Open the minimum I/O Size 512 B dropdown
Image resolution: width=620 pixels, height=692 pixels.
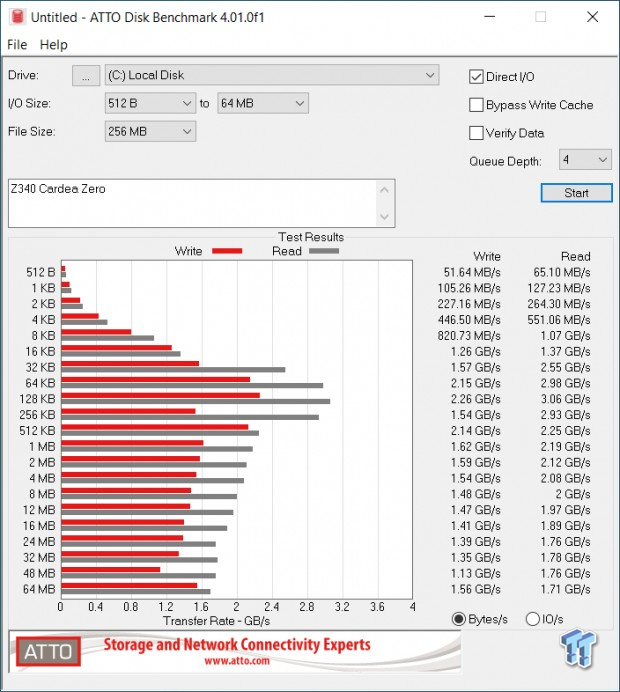pos(150,103)
